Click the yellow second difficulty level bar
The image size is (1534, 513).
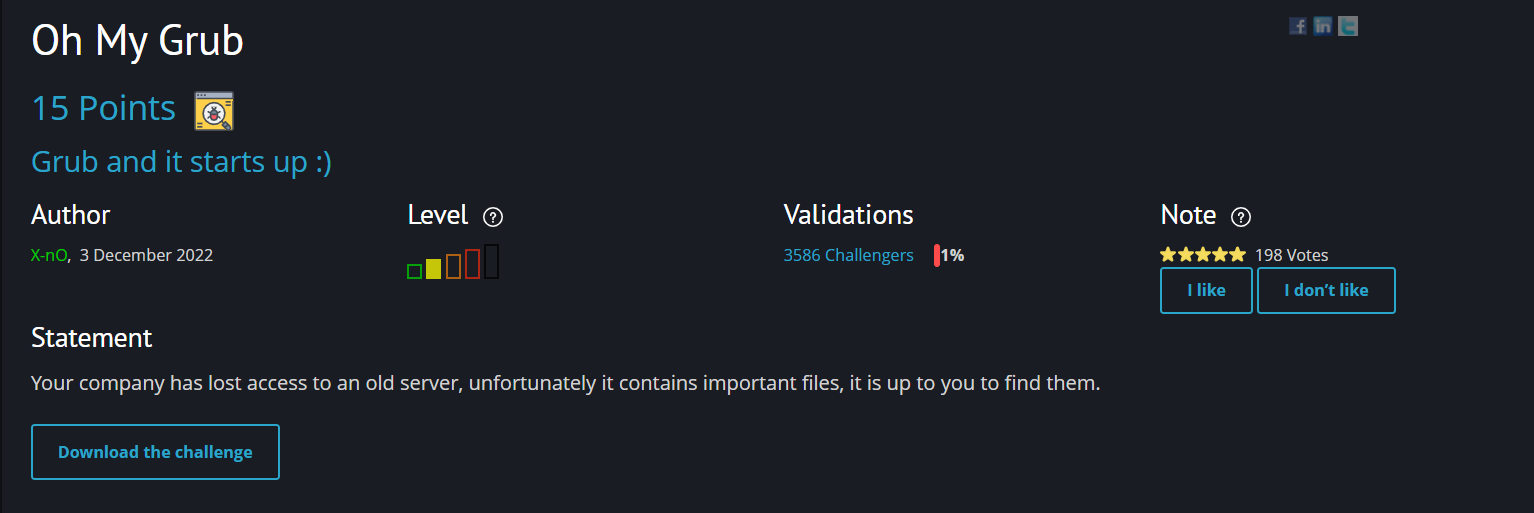click(x=433, y=268)
